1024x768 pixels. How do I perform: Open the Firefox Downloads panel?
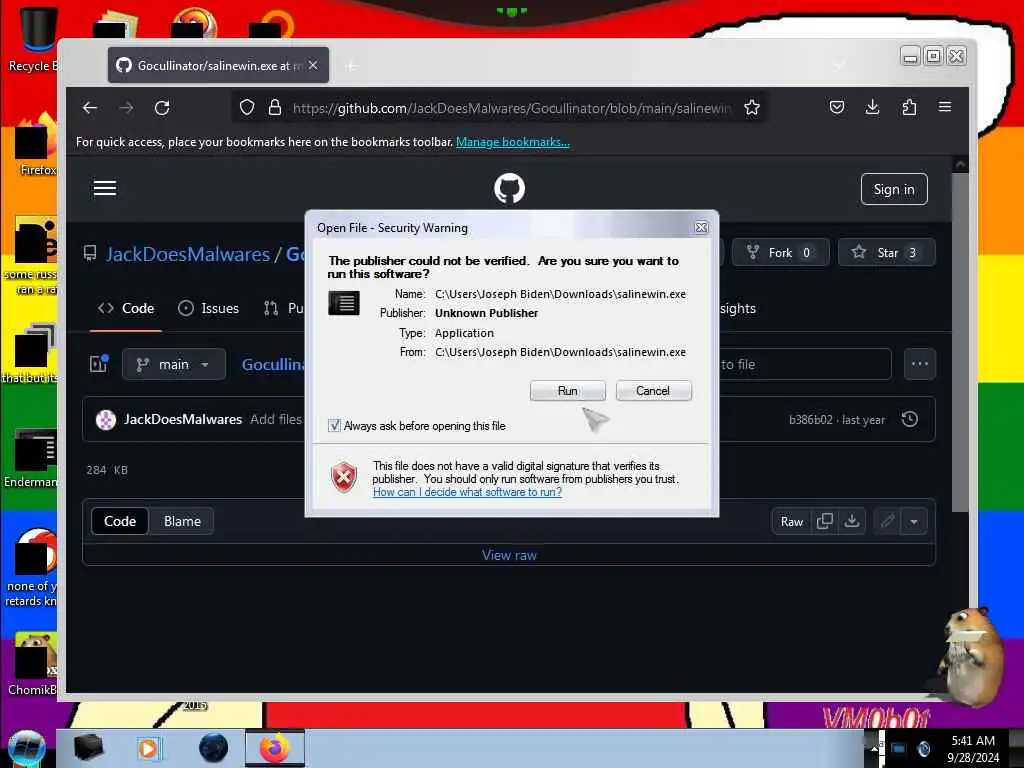tap(872, 107)
